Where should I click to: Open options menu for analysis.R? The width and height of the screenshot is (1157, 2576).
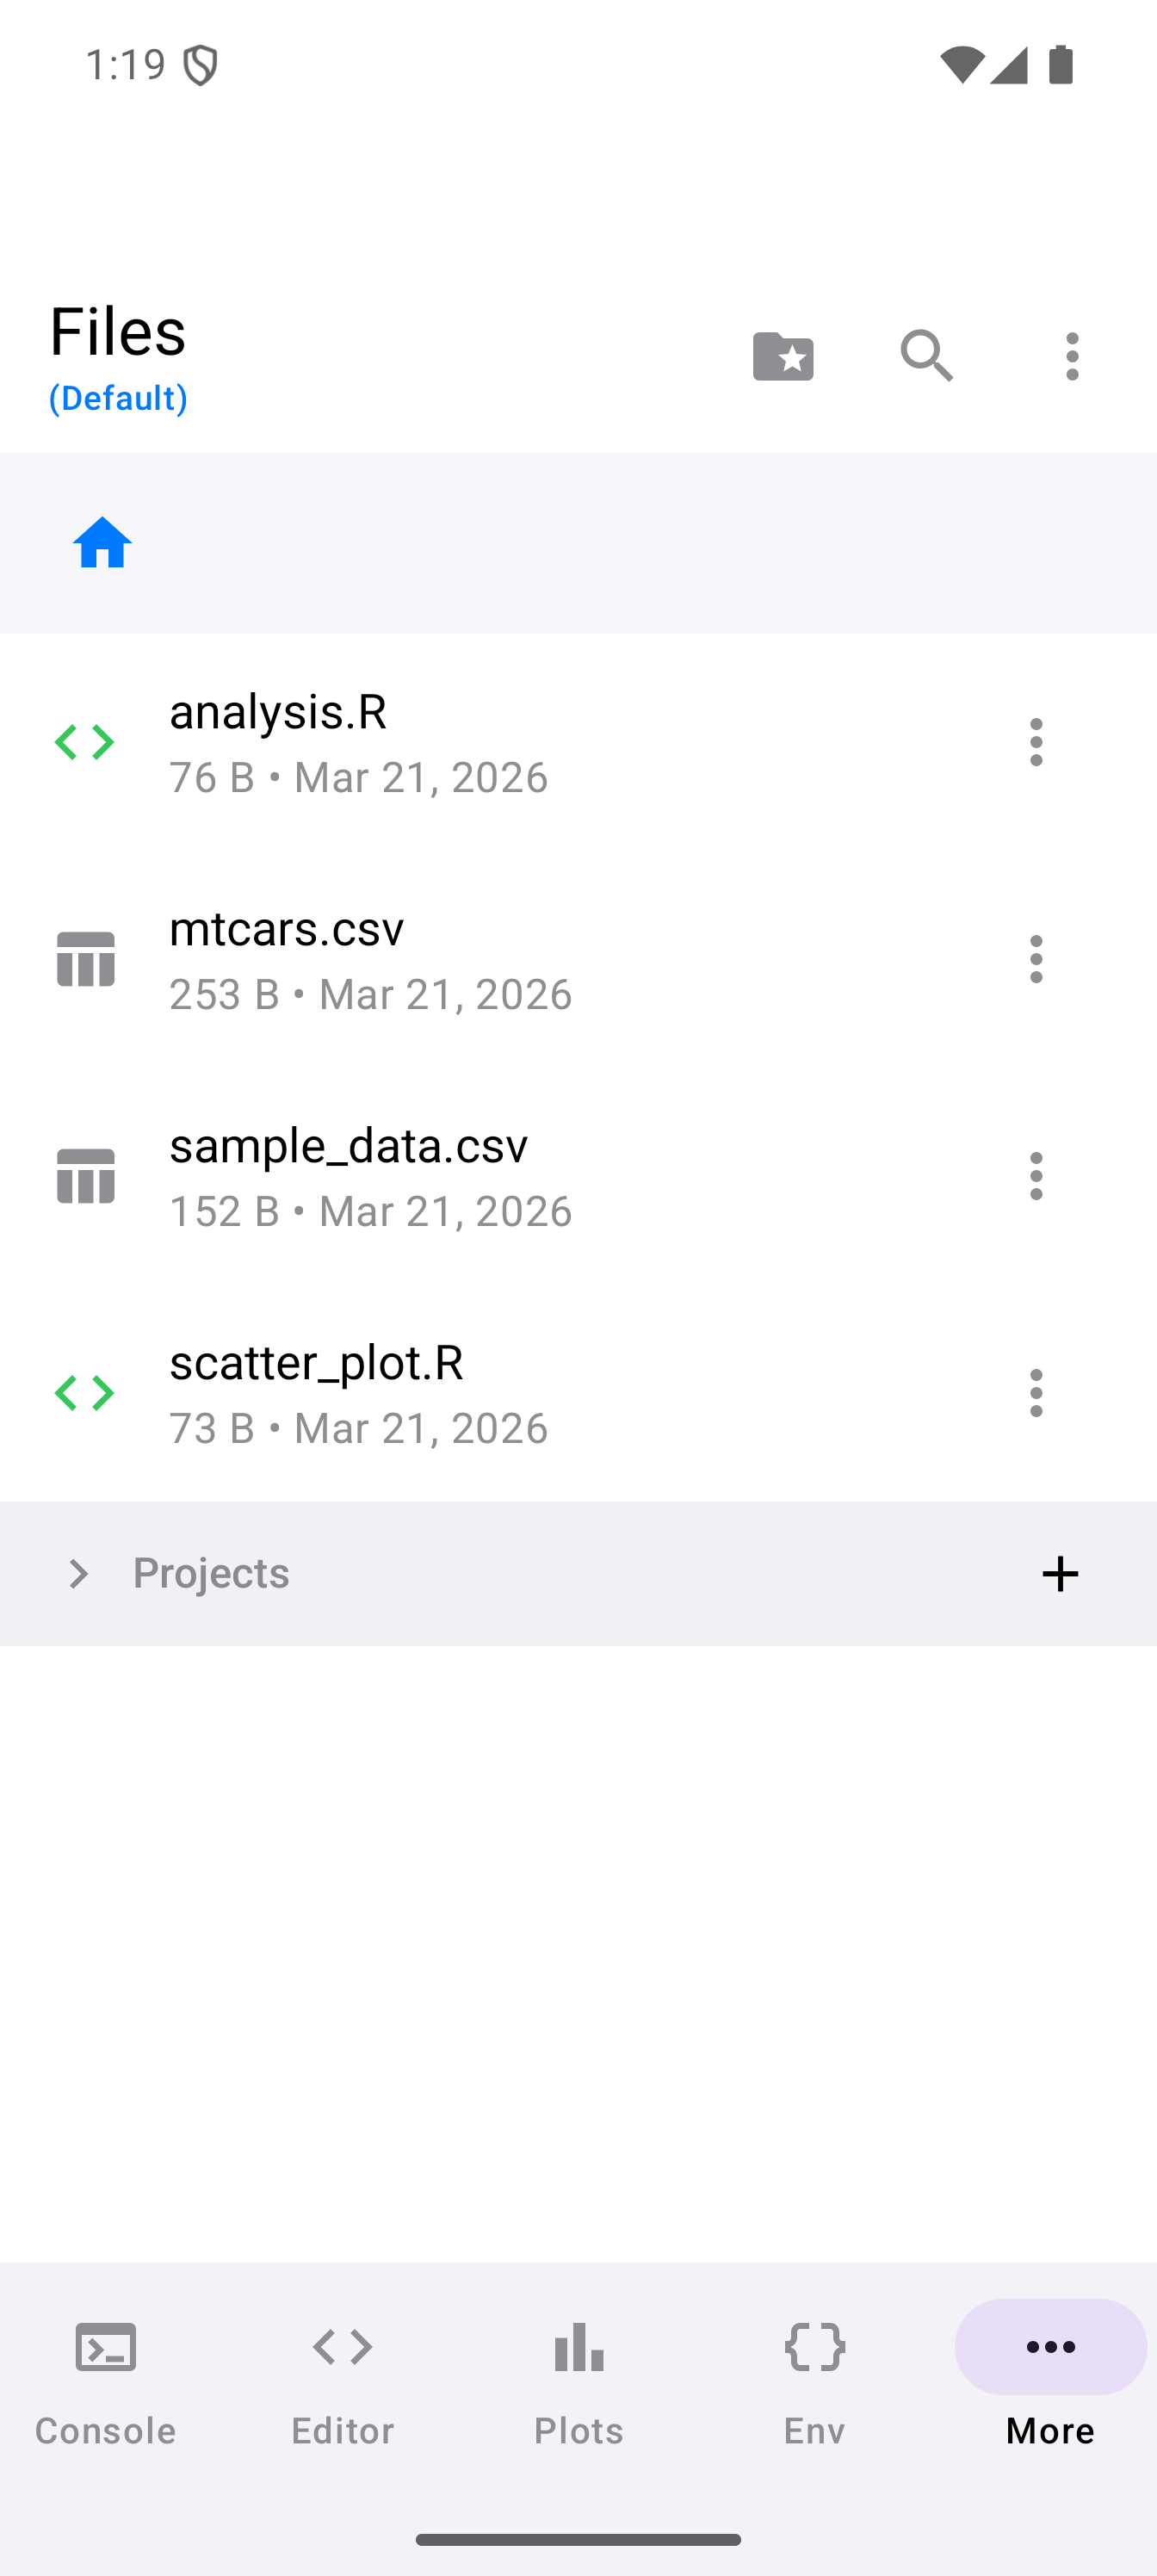click(x=1036, y=742)
